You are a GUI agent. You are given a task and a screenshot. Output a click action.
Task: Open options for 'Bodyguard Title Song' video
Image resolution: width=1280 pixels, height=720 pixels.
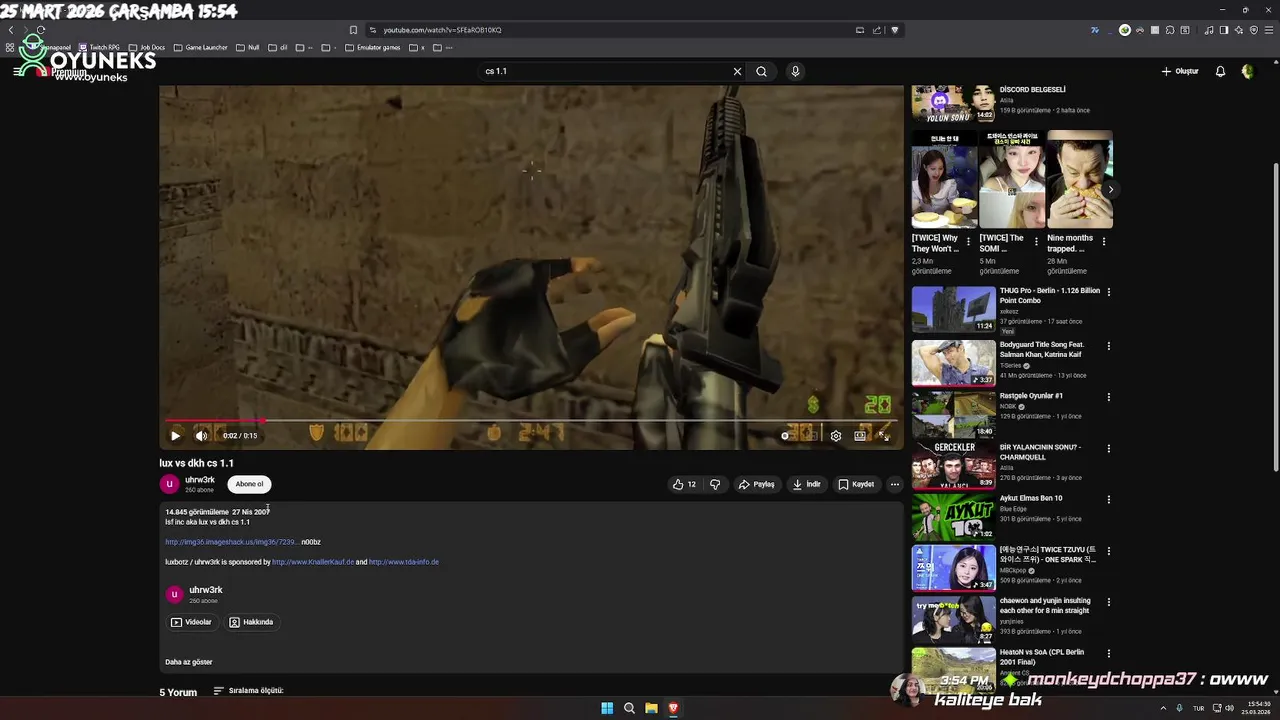click(x=1108, y=345)
